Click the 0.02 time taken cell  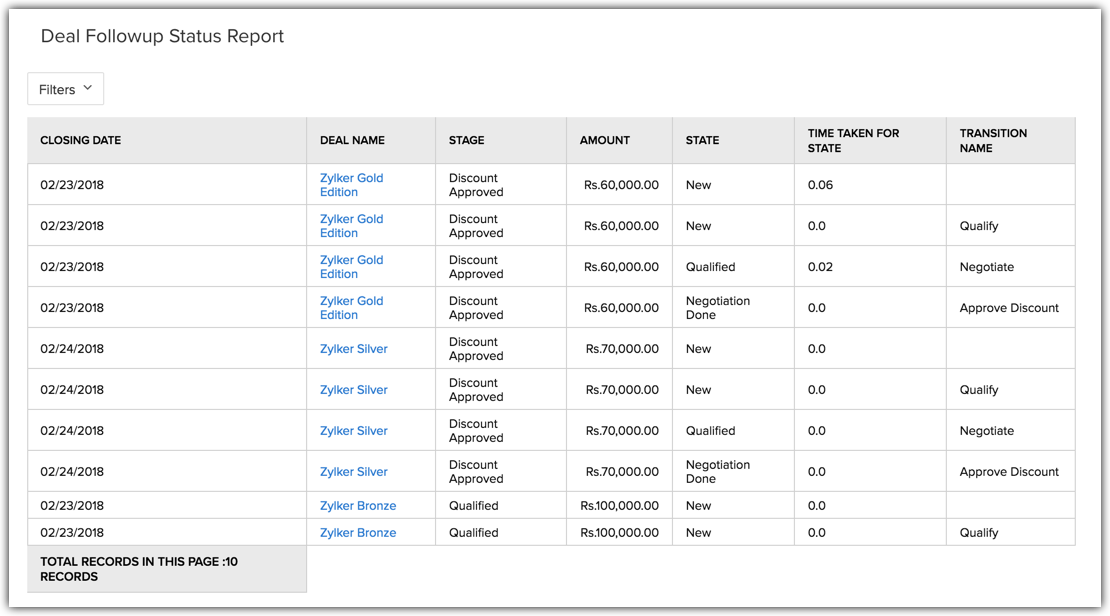click(x=820, y=267)
